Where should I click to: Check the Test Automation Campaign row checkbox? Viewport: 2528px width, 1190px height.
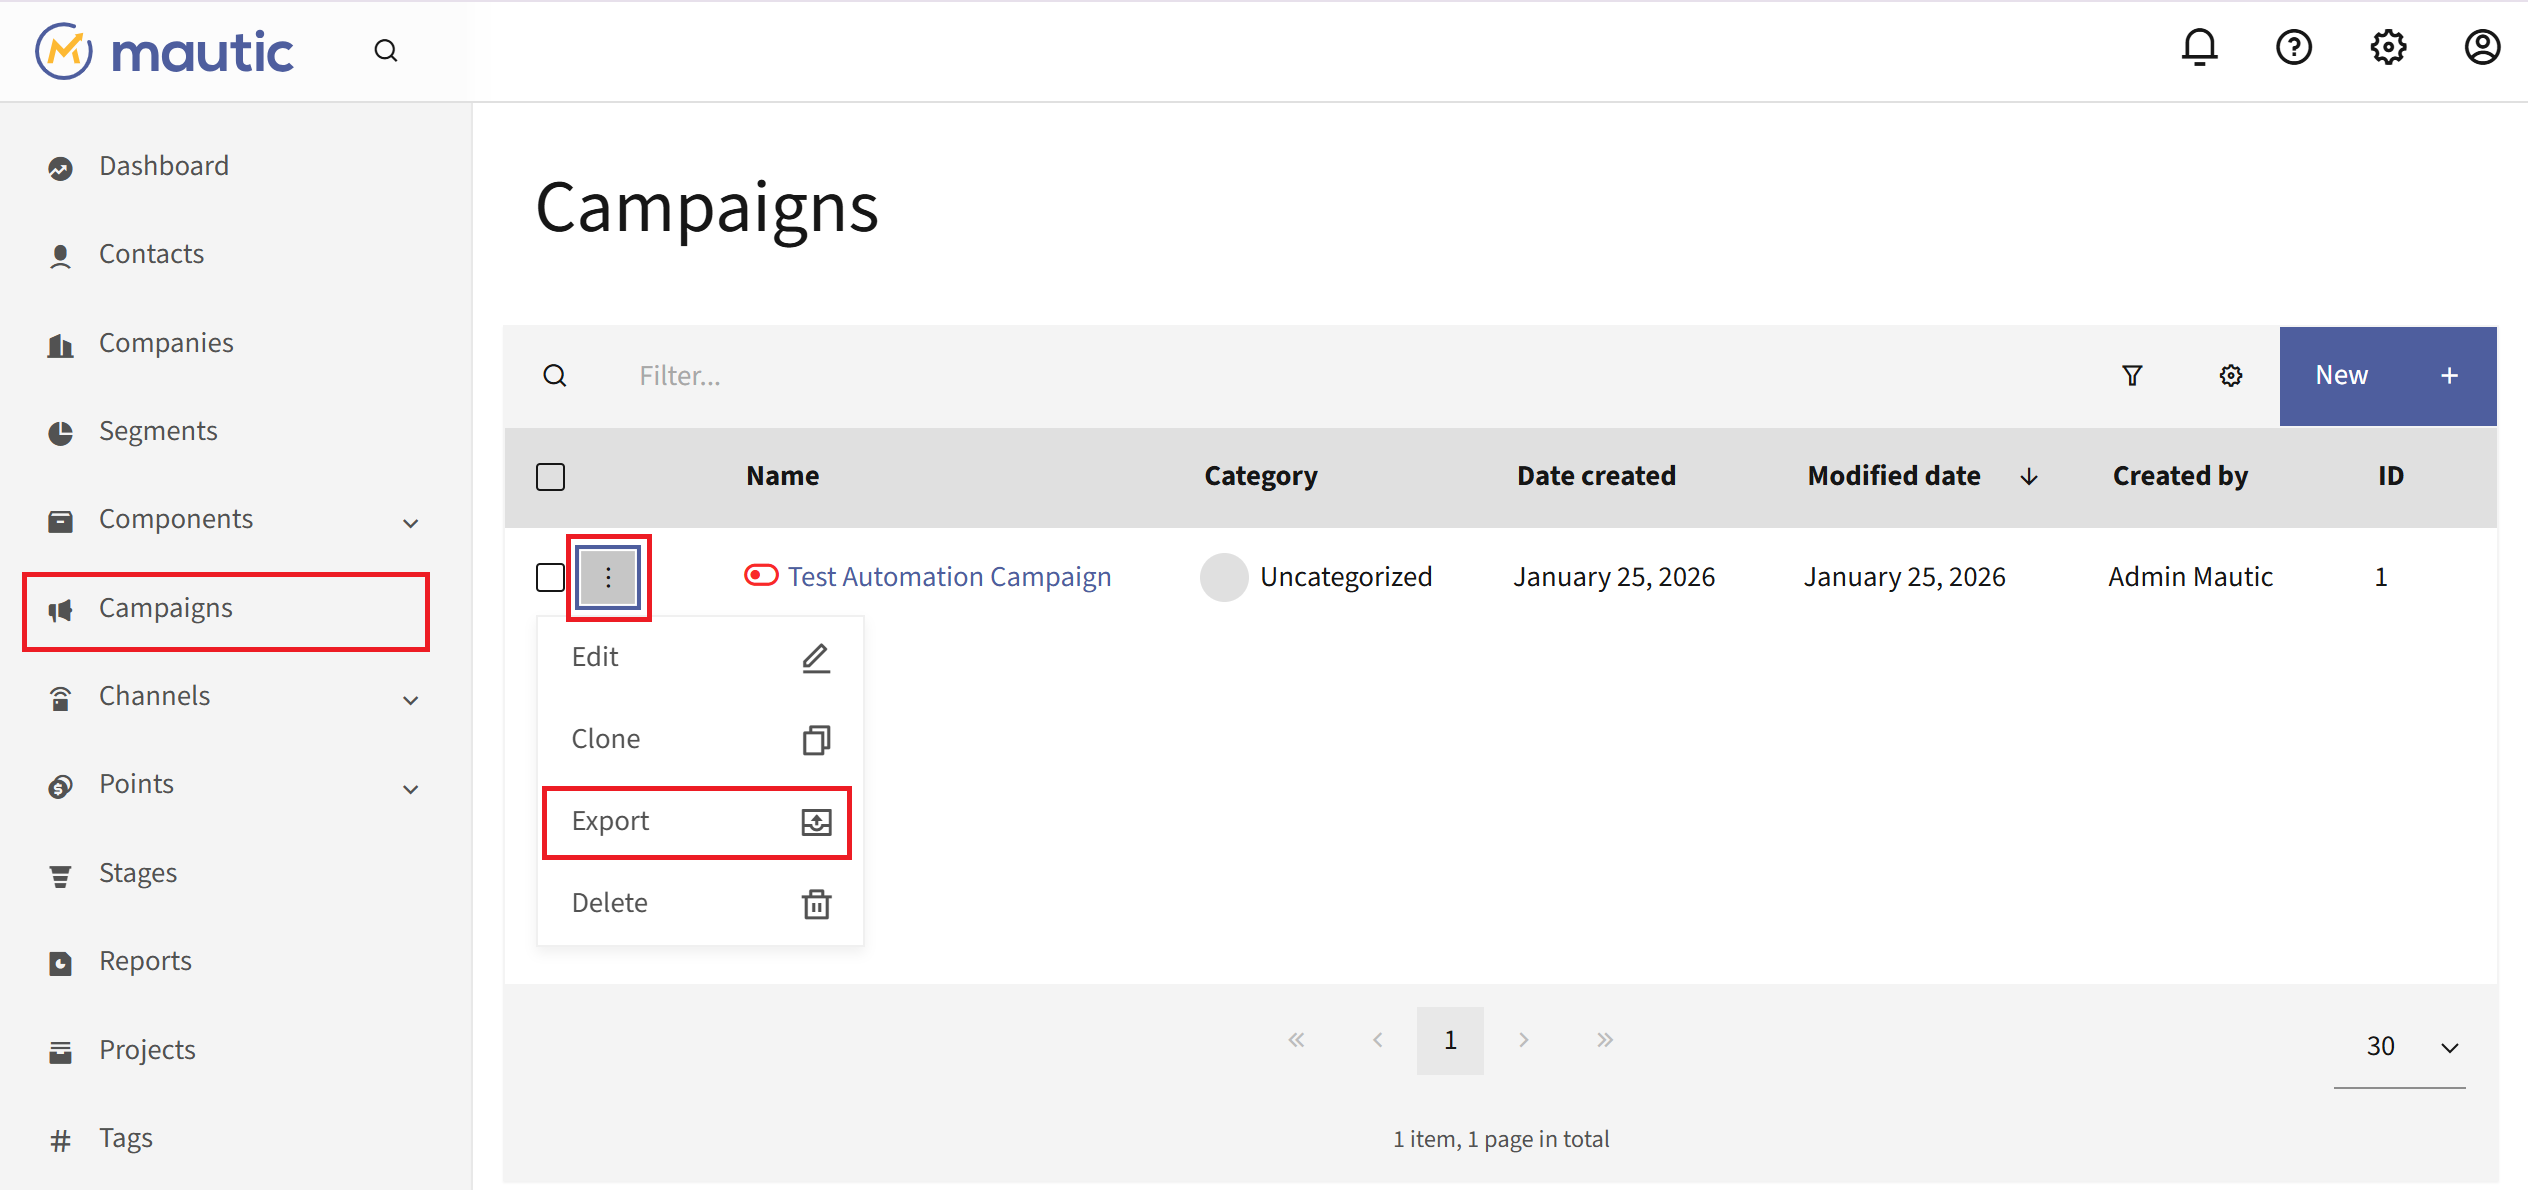pyautogui.click(x=550, y=577)
